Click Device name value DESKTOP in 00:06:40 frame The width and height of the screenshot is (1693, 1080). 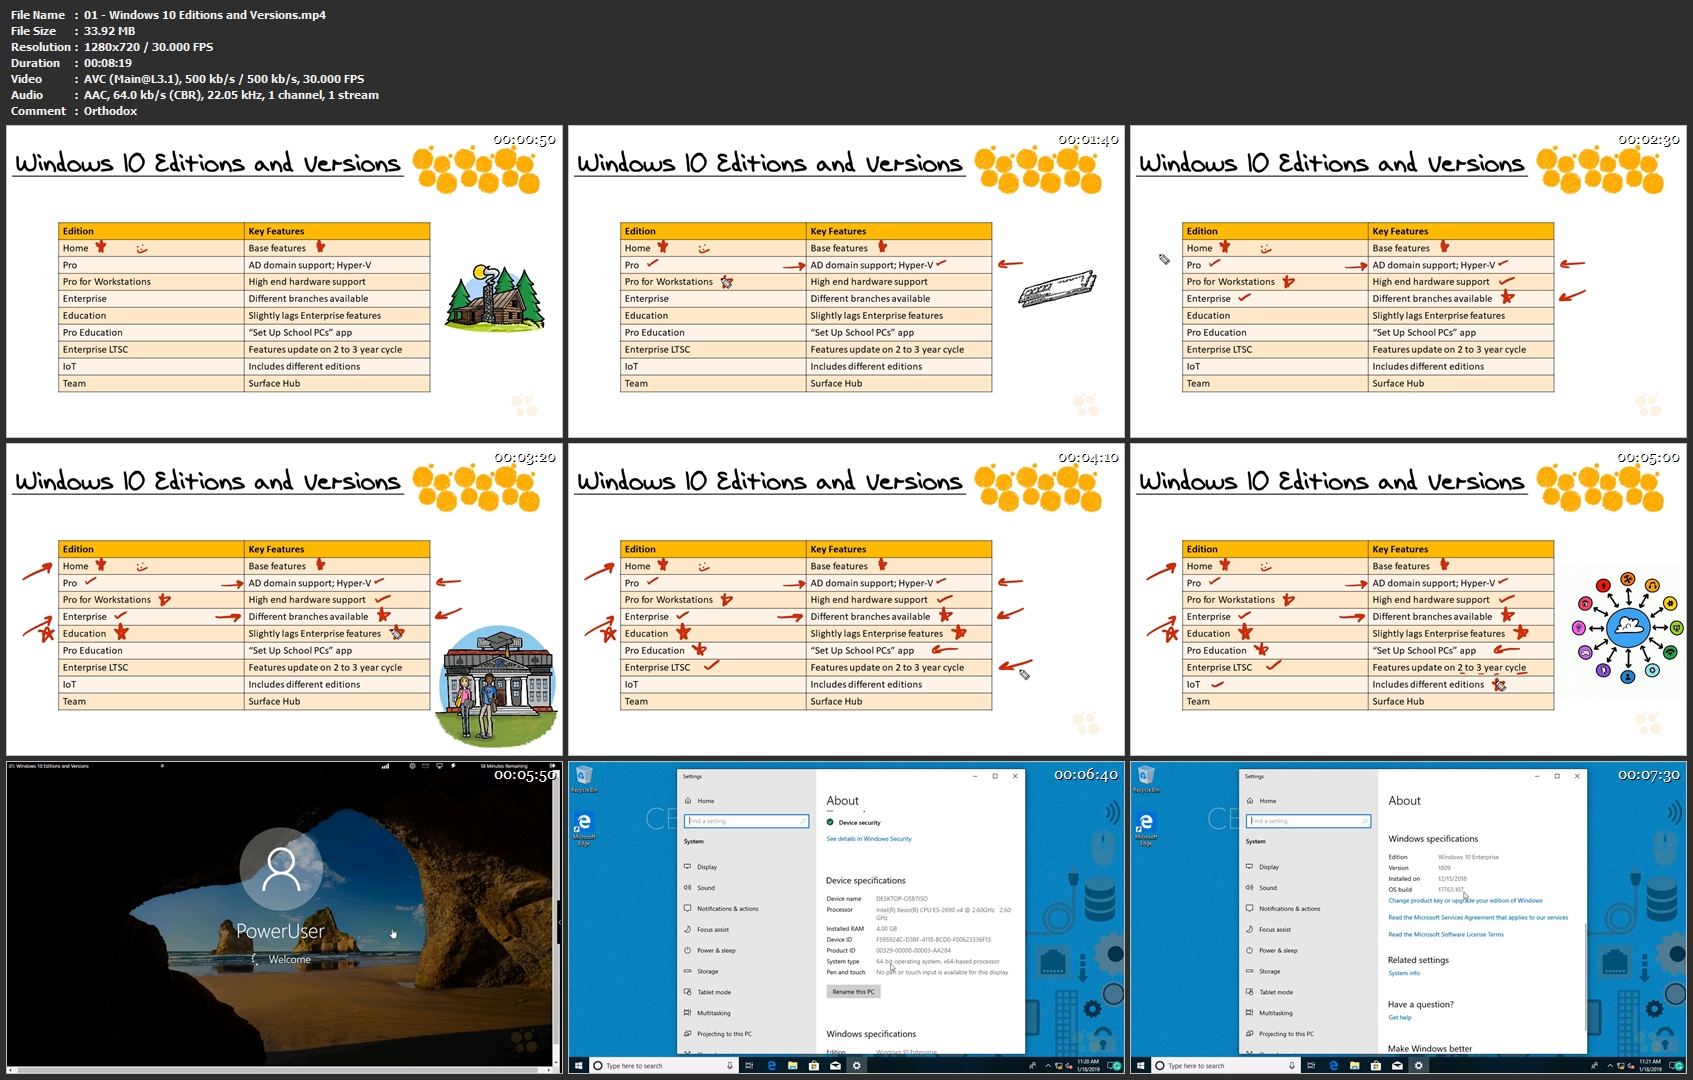(x=902, y=899)
